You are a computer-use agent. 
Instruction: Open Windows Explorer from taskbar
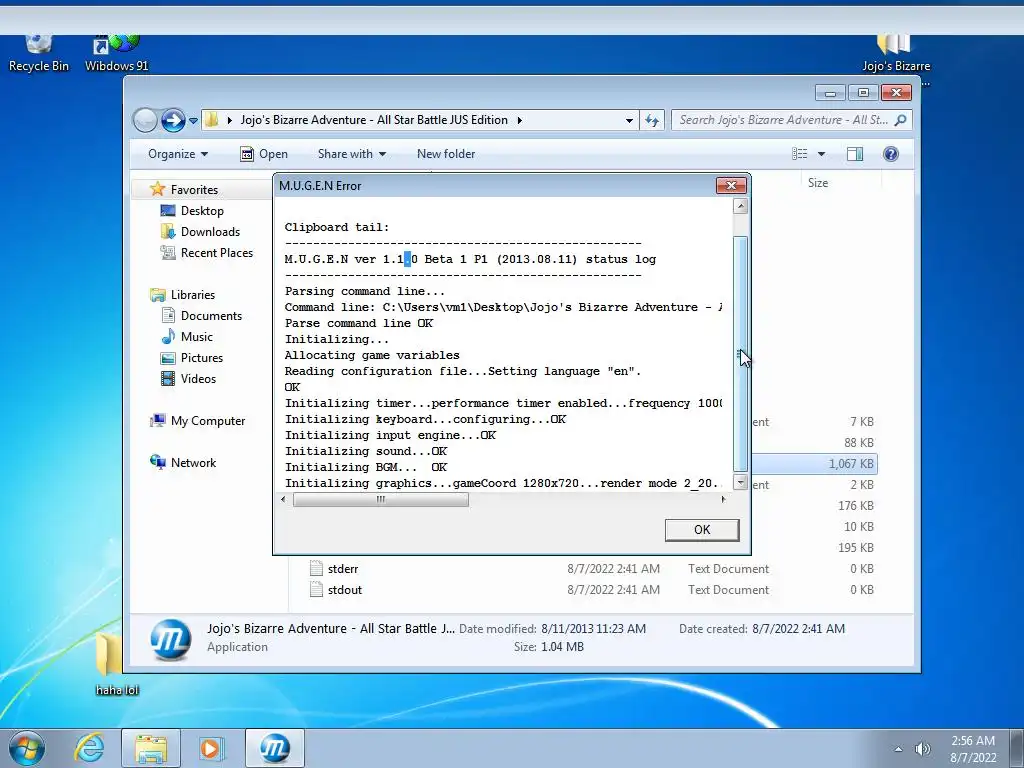[x=151, y=748]
